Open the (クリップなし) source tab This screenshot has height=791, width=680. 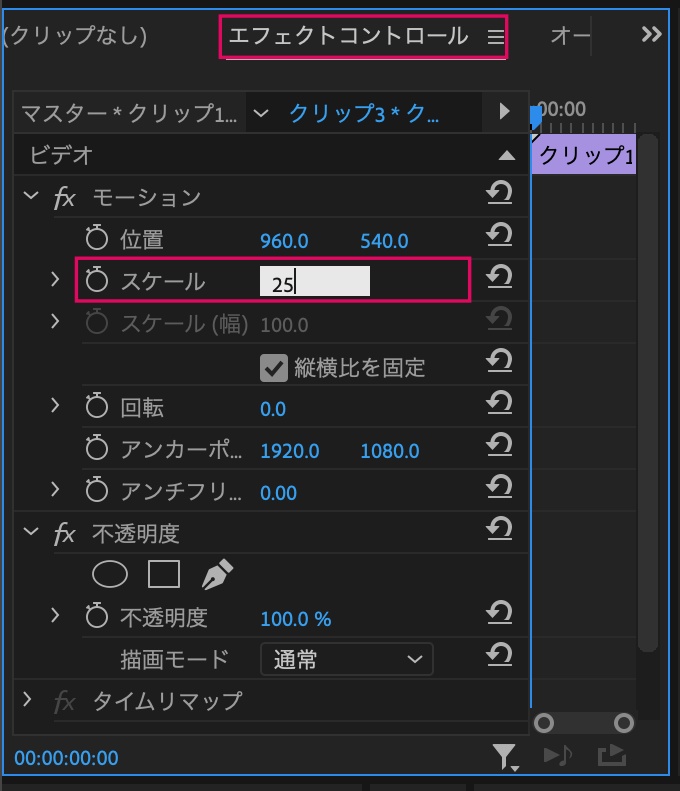pyautogui.click(x=75, y=36)
